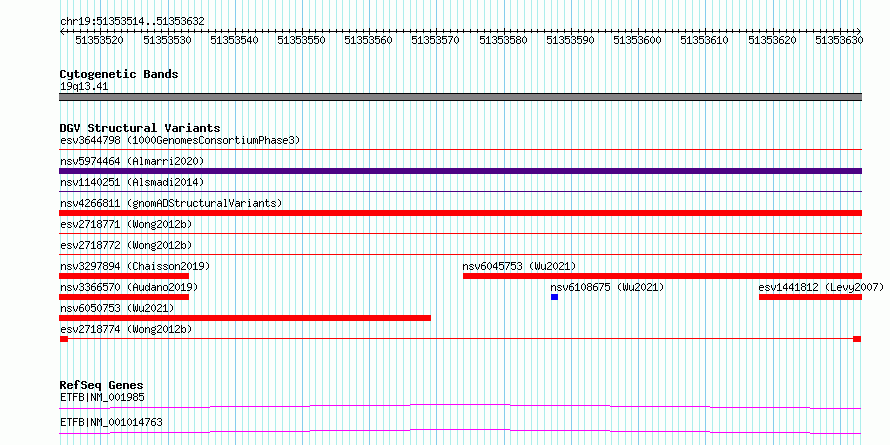Open ETFB|NM_001014763 gene label
The image size is (890, 445).
[111, 423]
